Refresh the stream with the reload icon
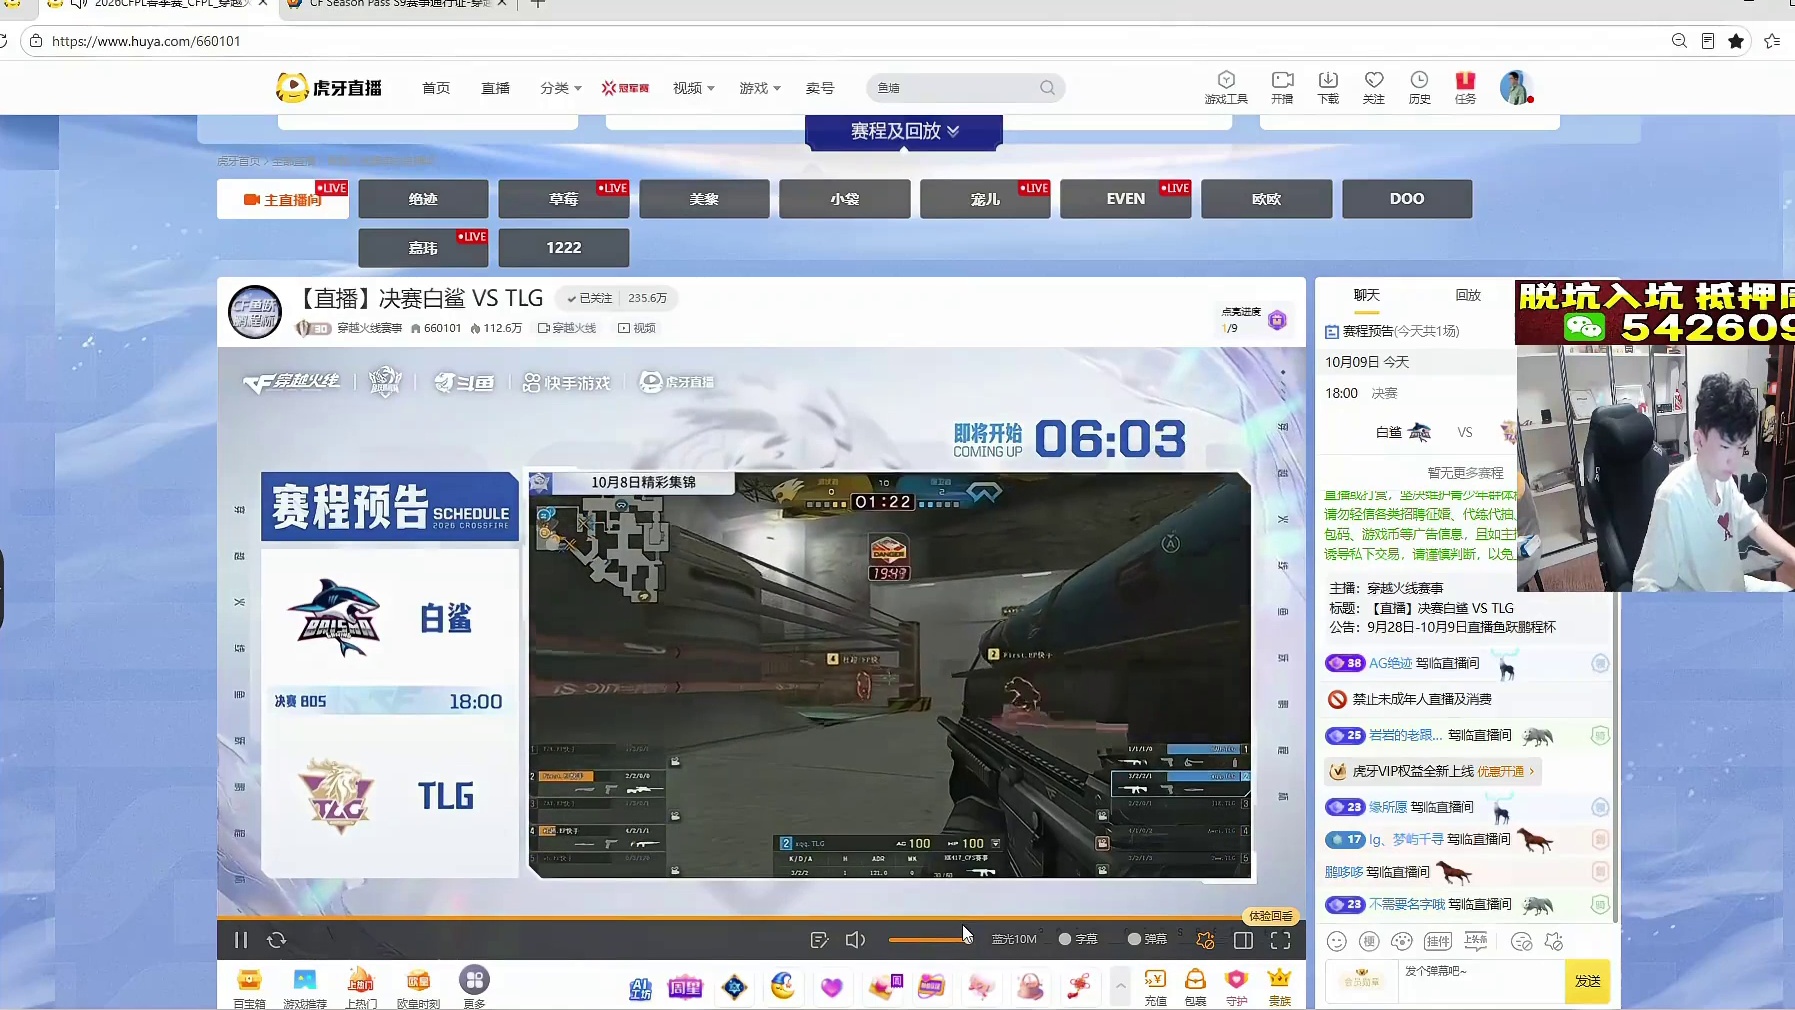Viewport: 1795px width, 1010px height. [277, 940]
